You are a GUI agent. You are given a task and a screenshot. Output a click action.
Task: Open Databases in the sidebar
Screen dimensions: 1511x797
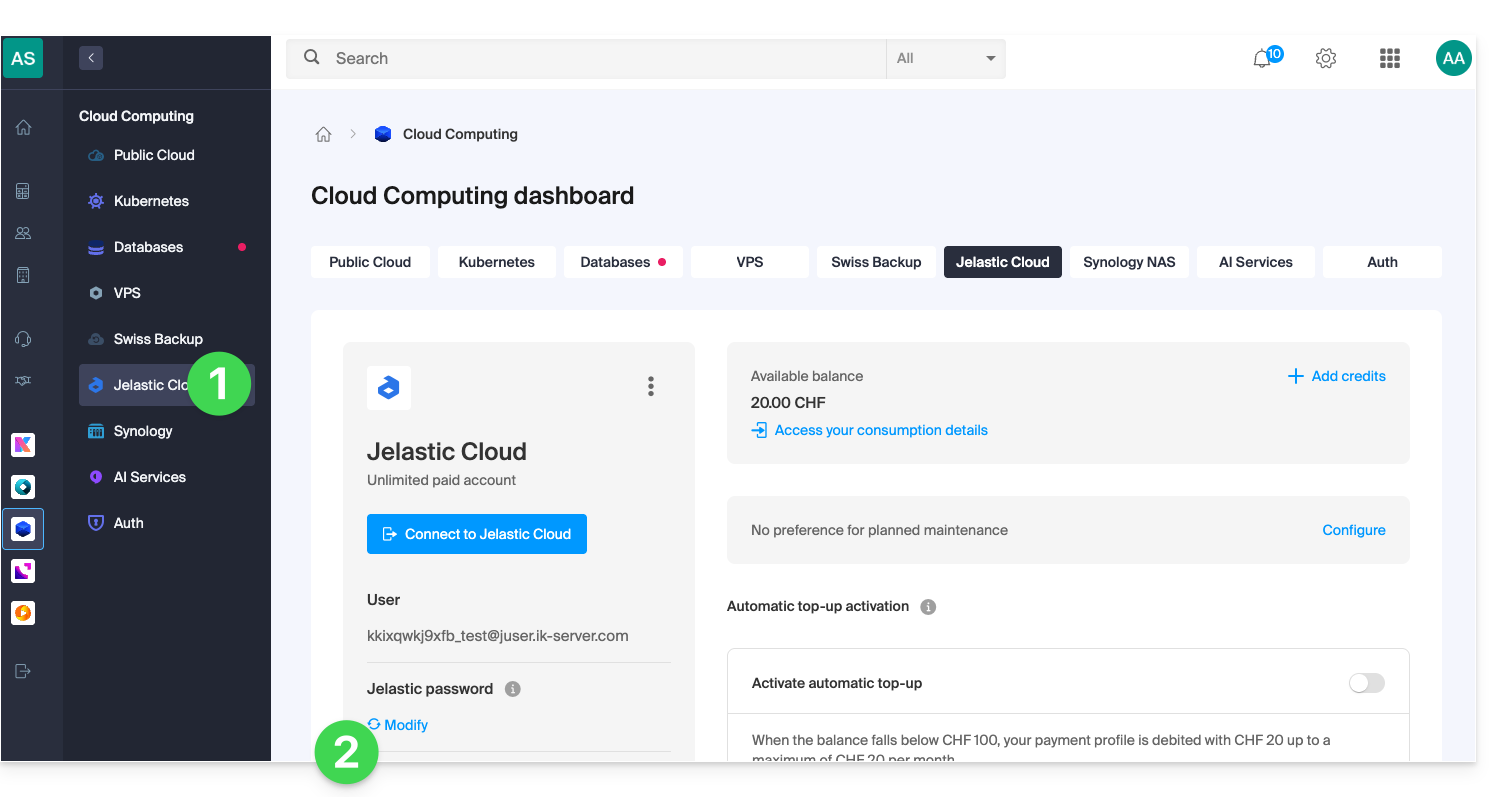(166, 247)
